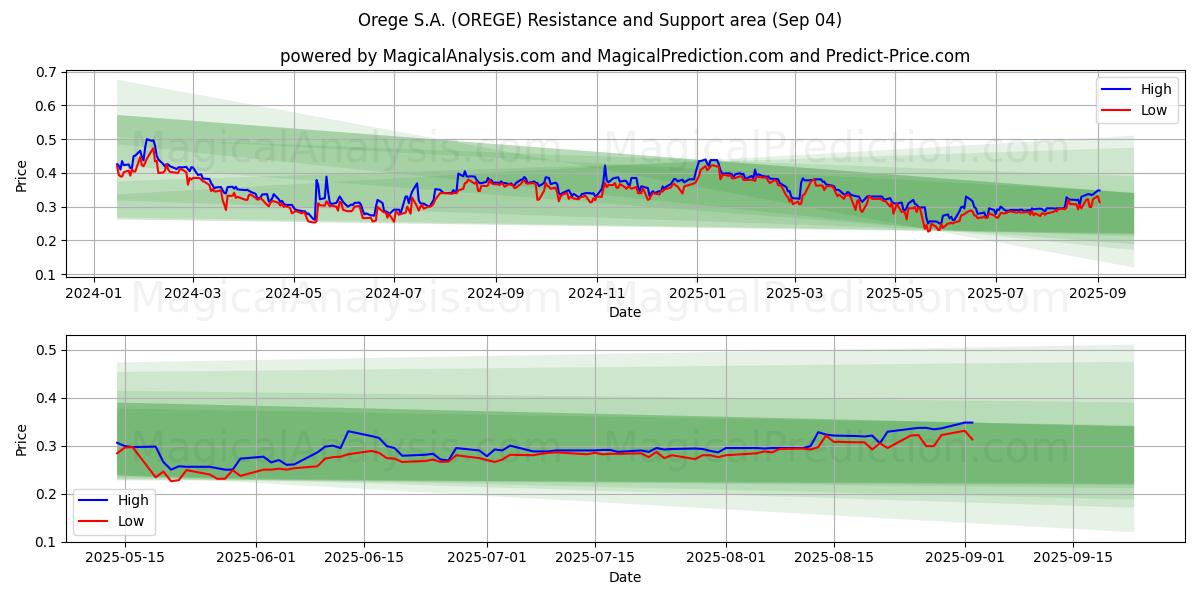The width and height of the screenshot is (1200, 600).
Task: Click 'Low' legend entry in top chart
Action: [x=1154, y=110]
